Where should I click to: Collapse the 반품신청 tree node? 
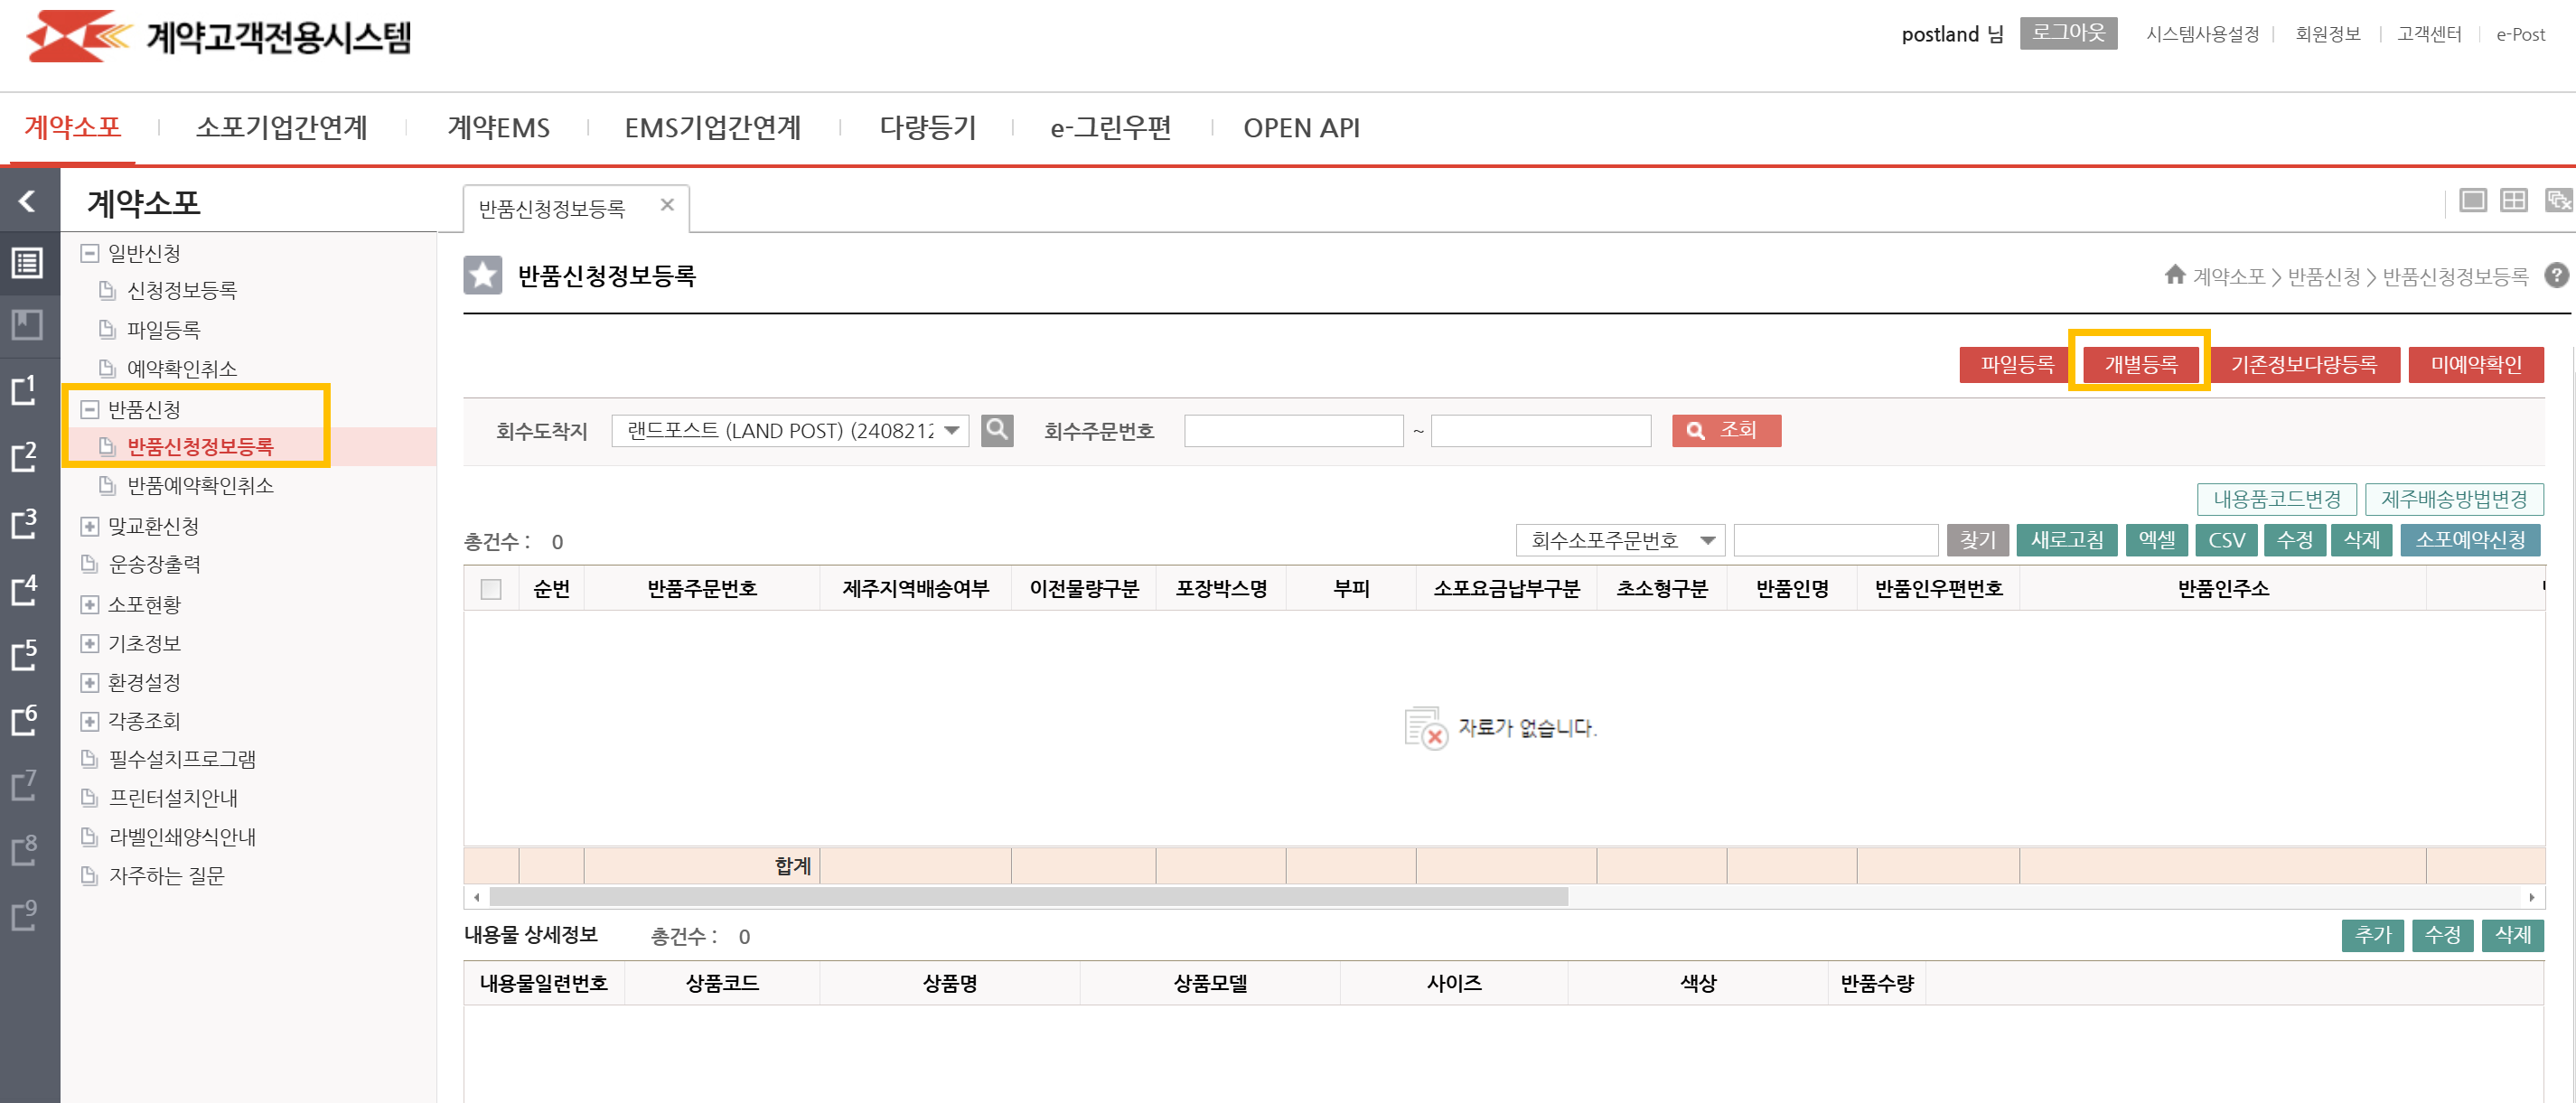(90, 409)
